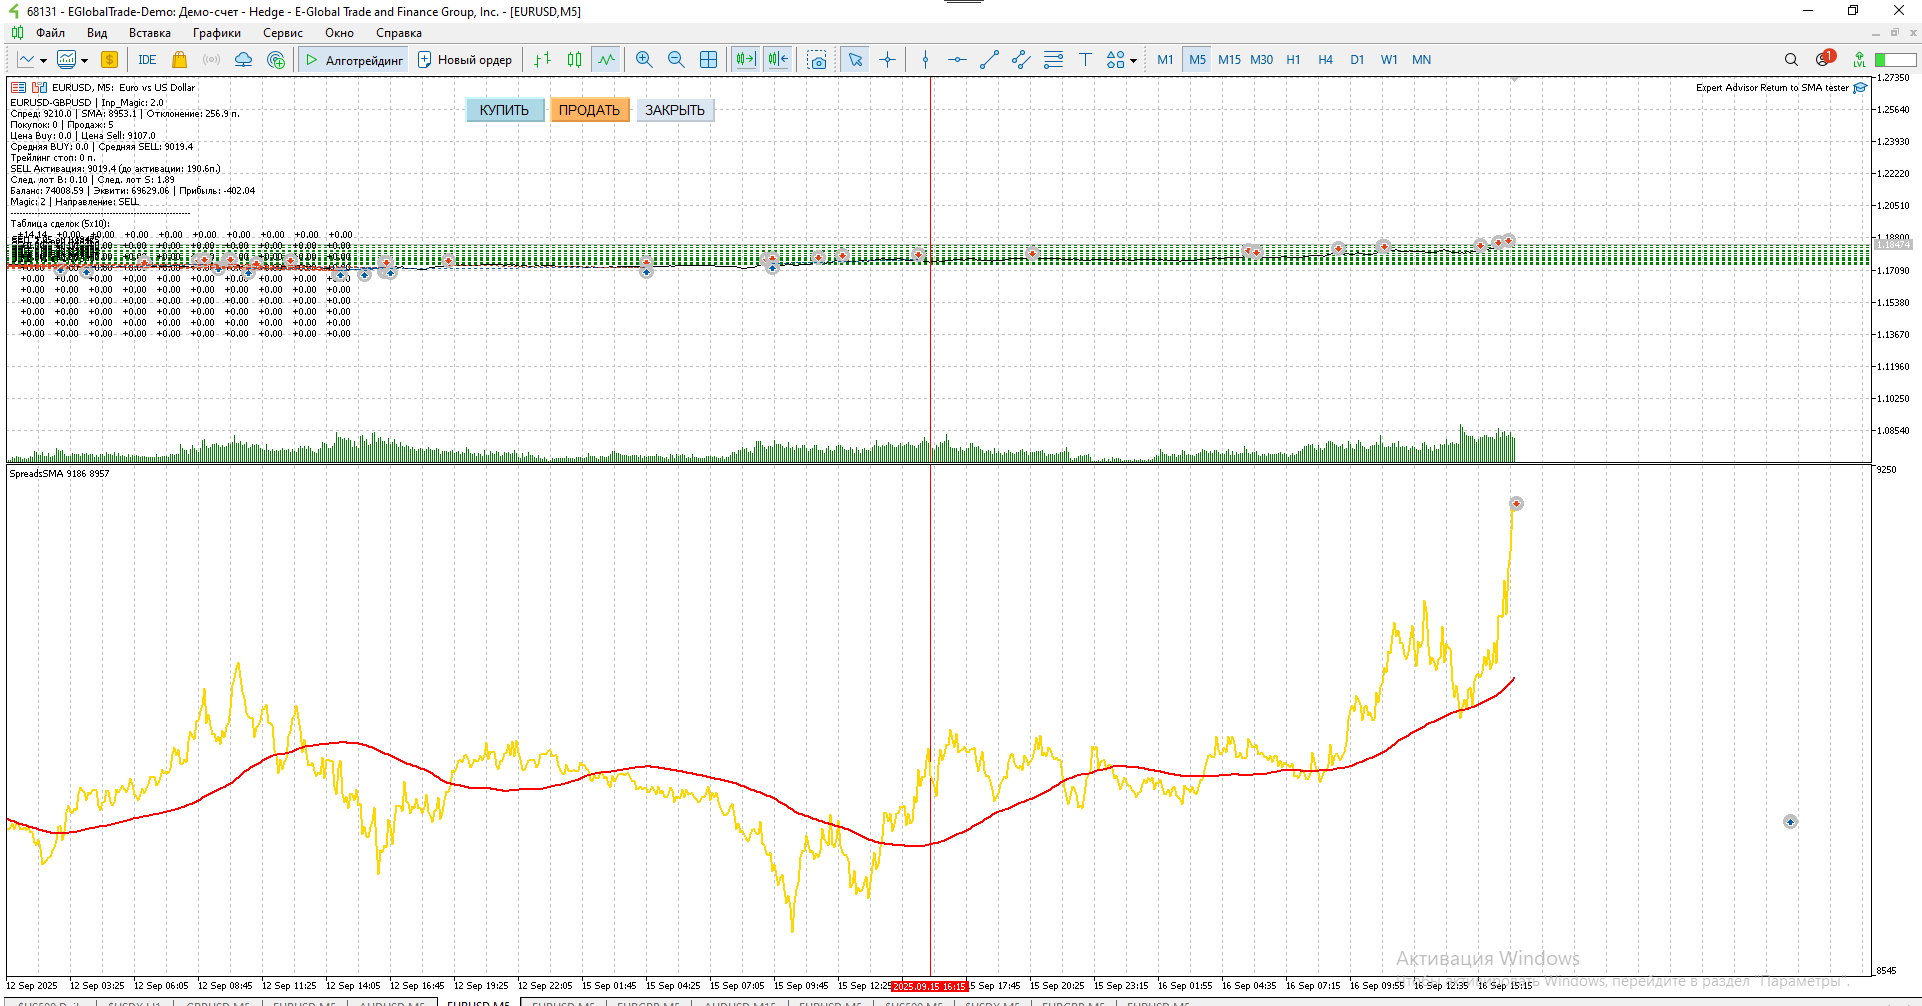Expand the chart type dropdown arrow
The height and width of the screenshot is (1006, 1922).
(x=43, y=61)
